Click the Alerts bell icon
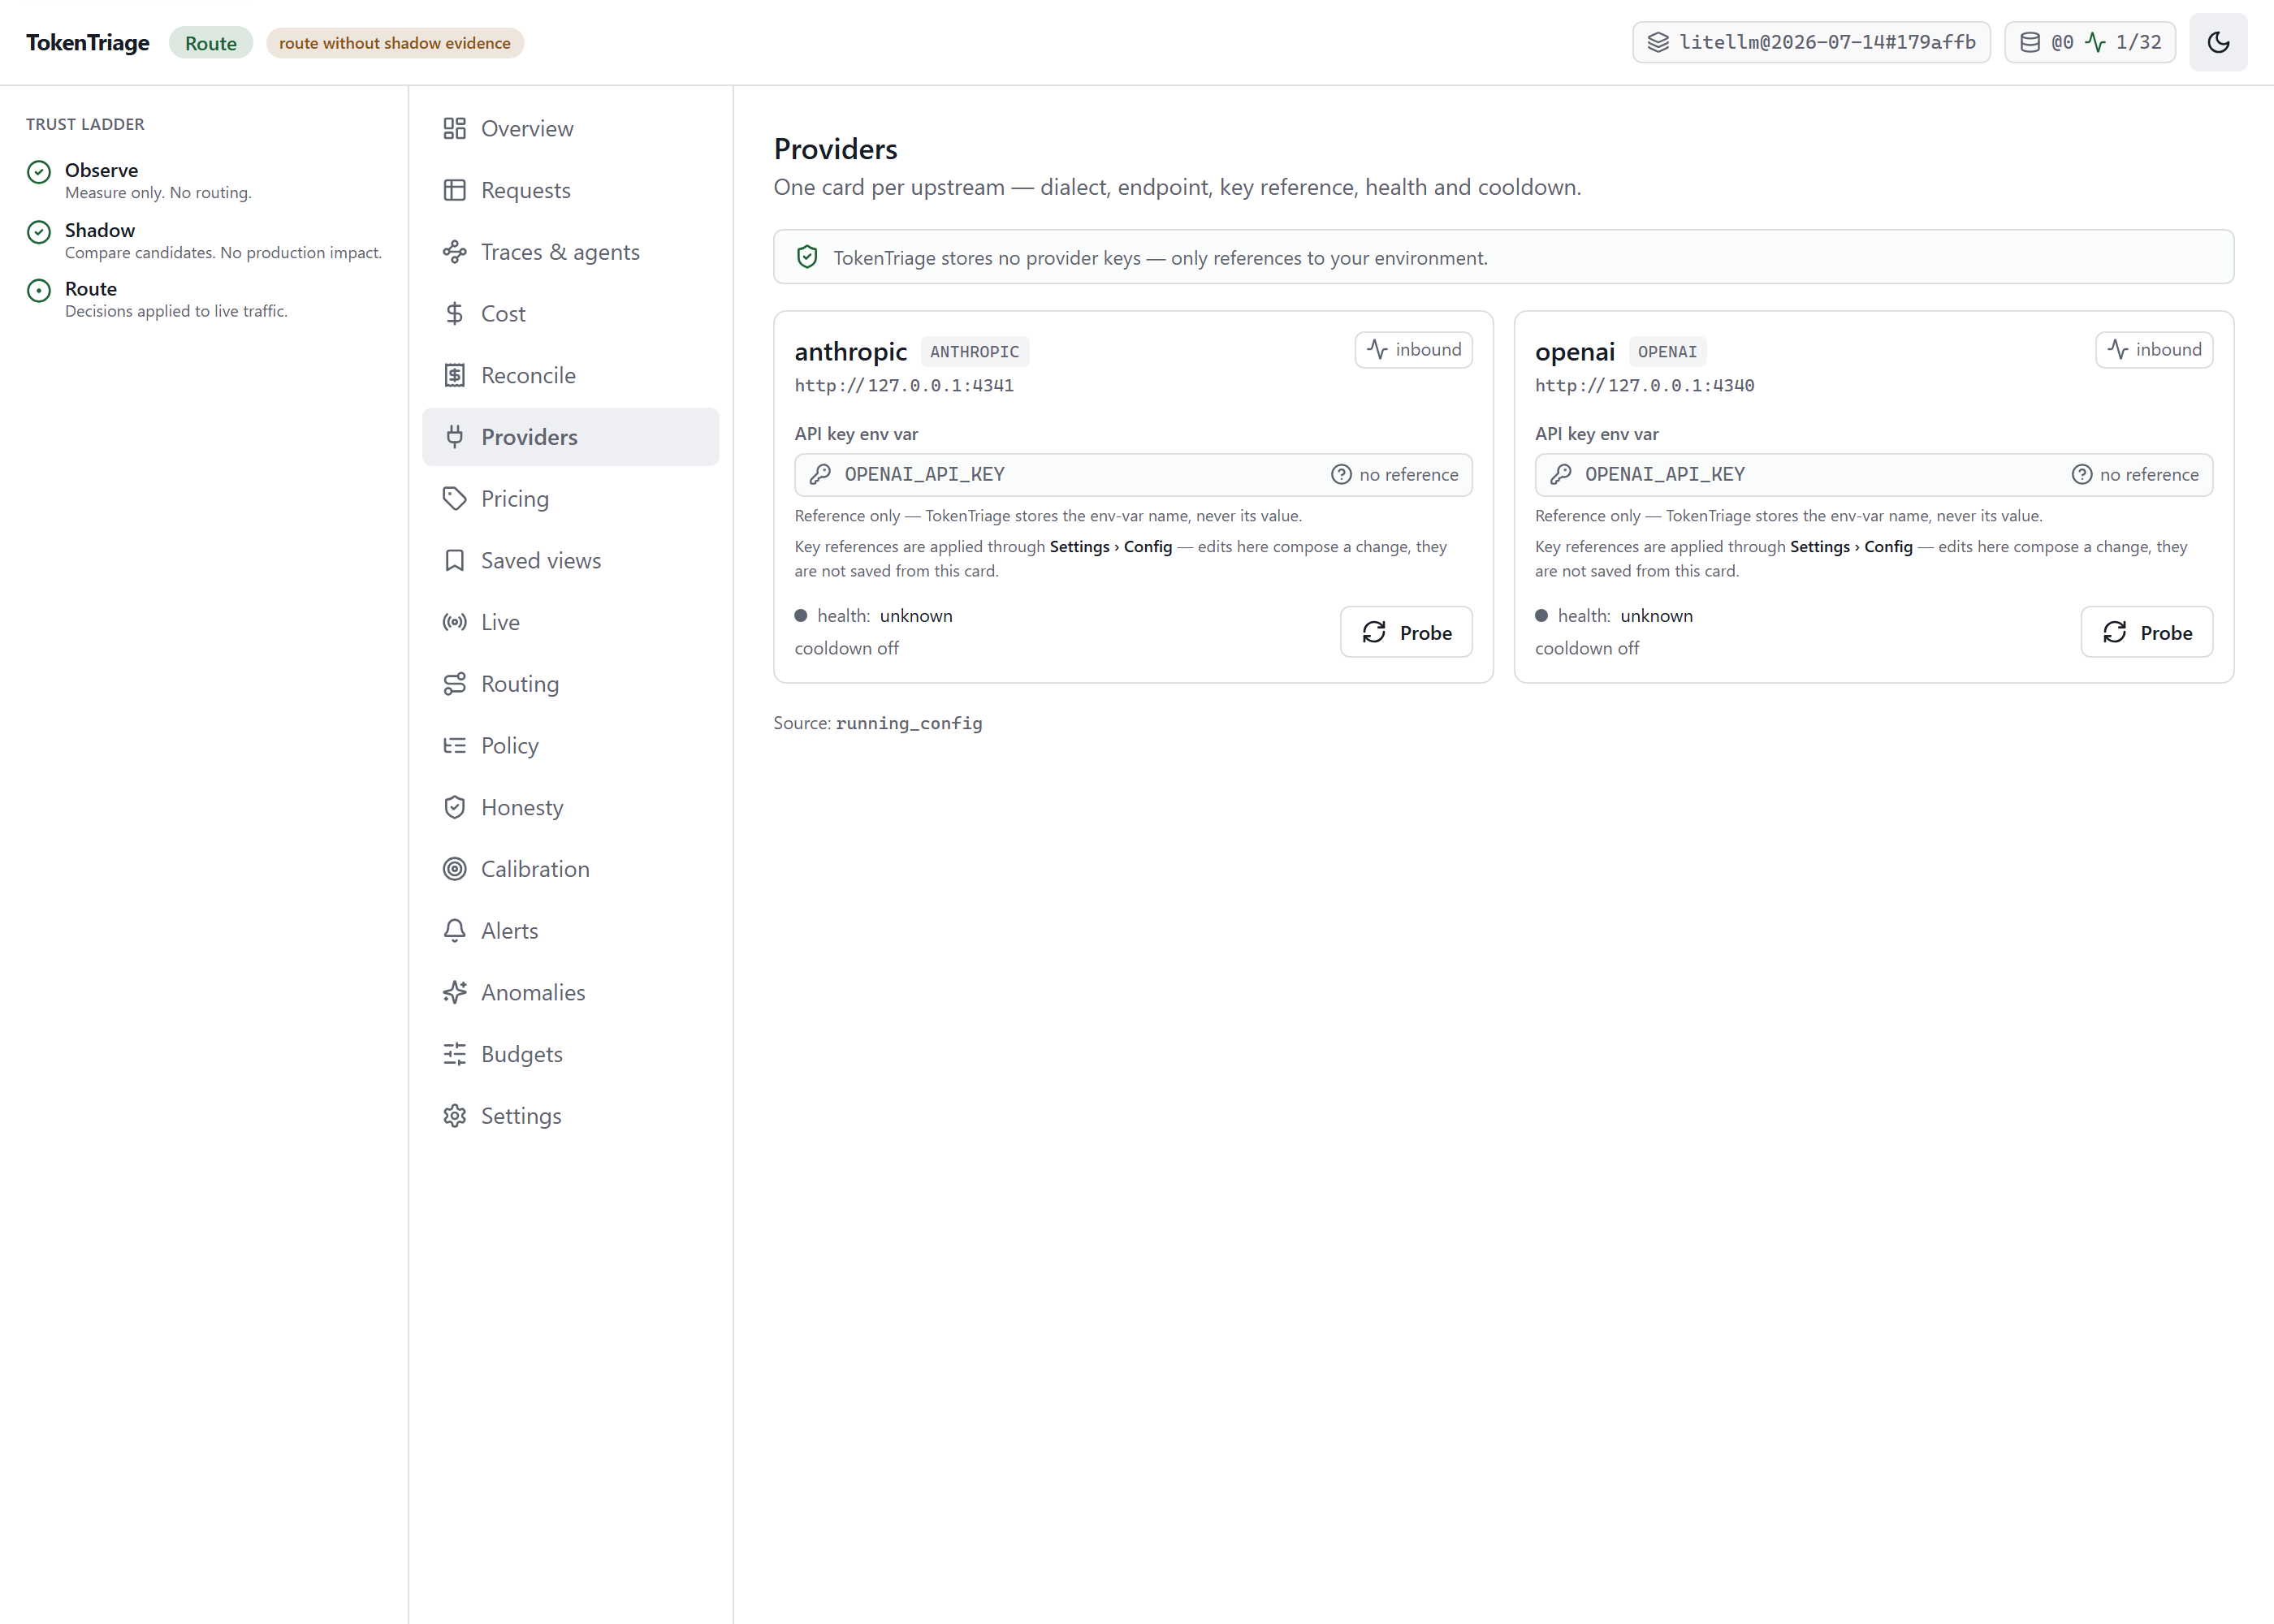2274x1624 pixels. point(454,931)
